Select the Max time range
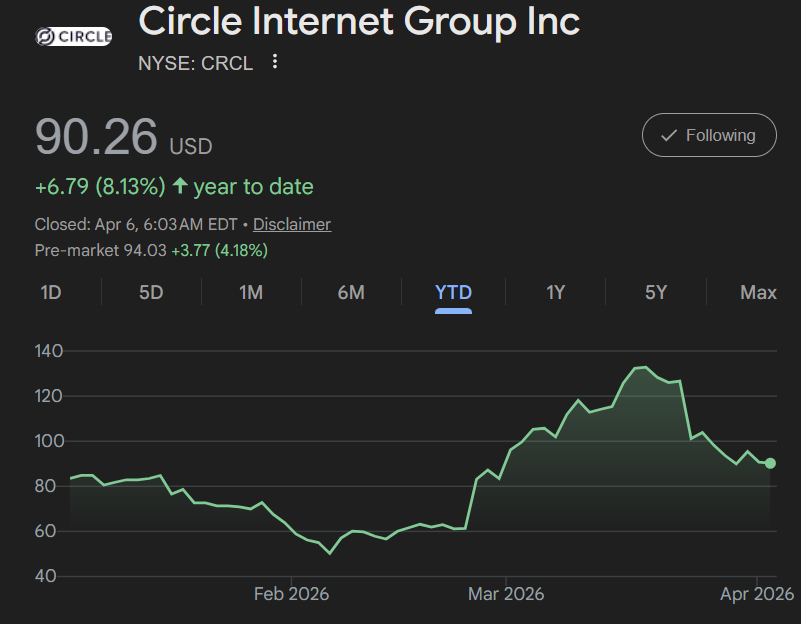This screenshot has width=801, height=624. (x=758, y=292)
